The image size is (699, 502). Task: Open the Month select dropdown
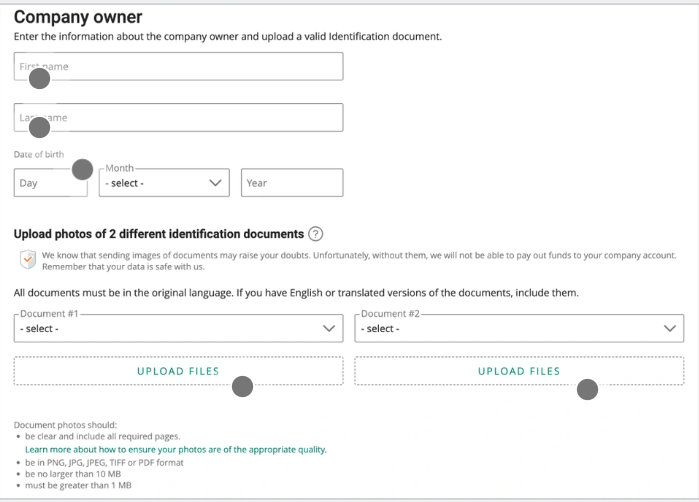coord(164,183)
